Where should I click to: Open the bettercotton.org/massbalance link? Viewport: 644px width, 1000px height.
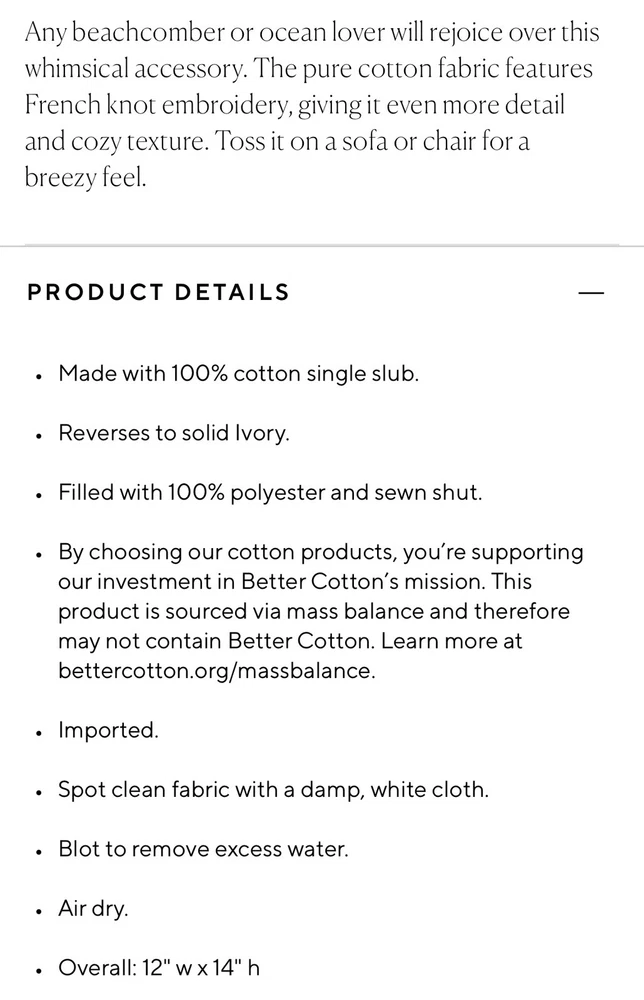click(217, 671)
